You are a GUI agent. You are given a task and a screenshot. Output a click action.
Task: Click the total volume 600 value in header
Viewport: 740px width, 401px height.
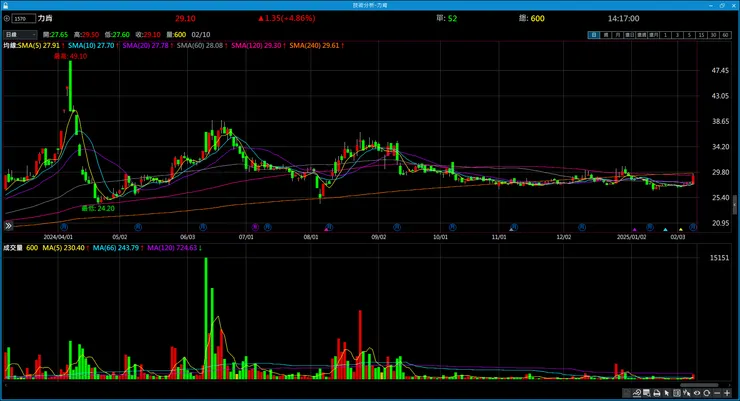[538, 18]
